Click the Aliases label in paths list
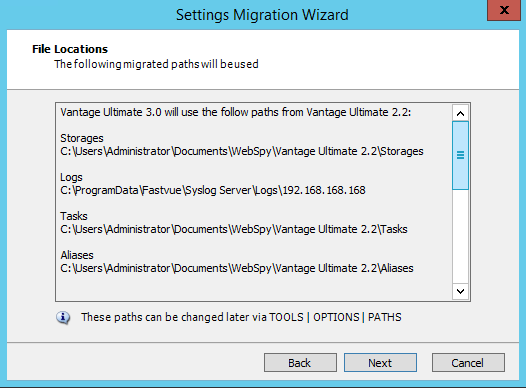Viewport: 526px width, 388px height. pyautogui.click(x=77, y=255)
